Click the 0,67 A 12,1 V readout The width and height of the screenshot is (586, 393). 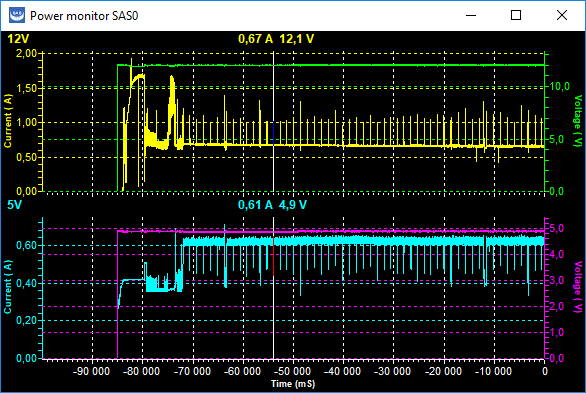(276, 39)
